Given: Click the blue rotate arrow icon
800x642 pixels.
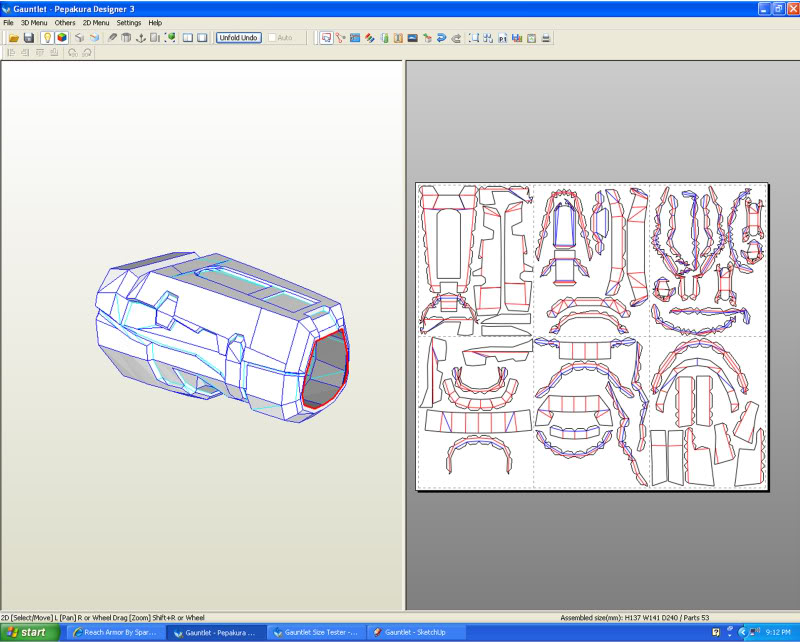Looking at the screenshot, I should coord(442,38).
